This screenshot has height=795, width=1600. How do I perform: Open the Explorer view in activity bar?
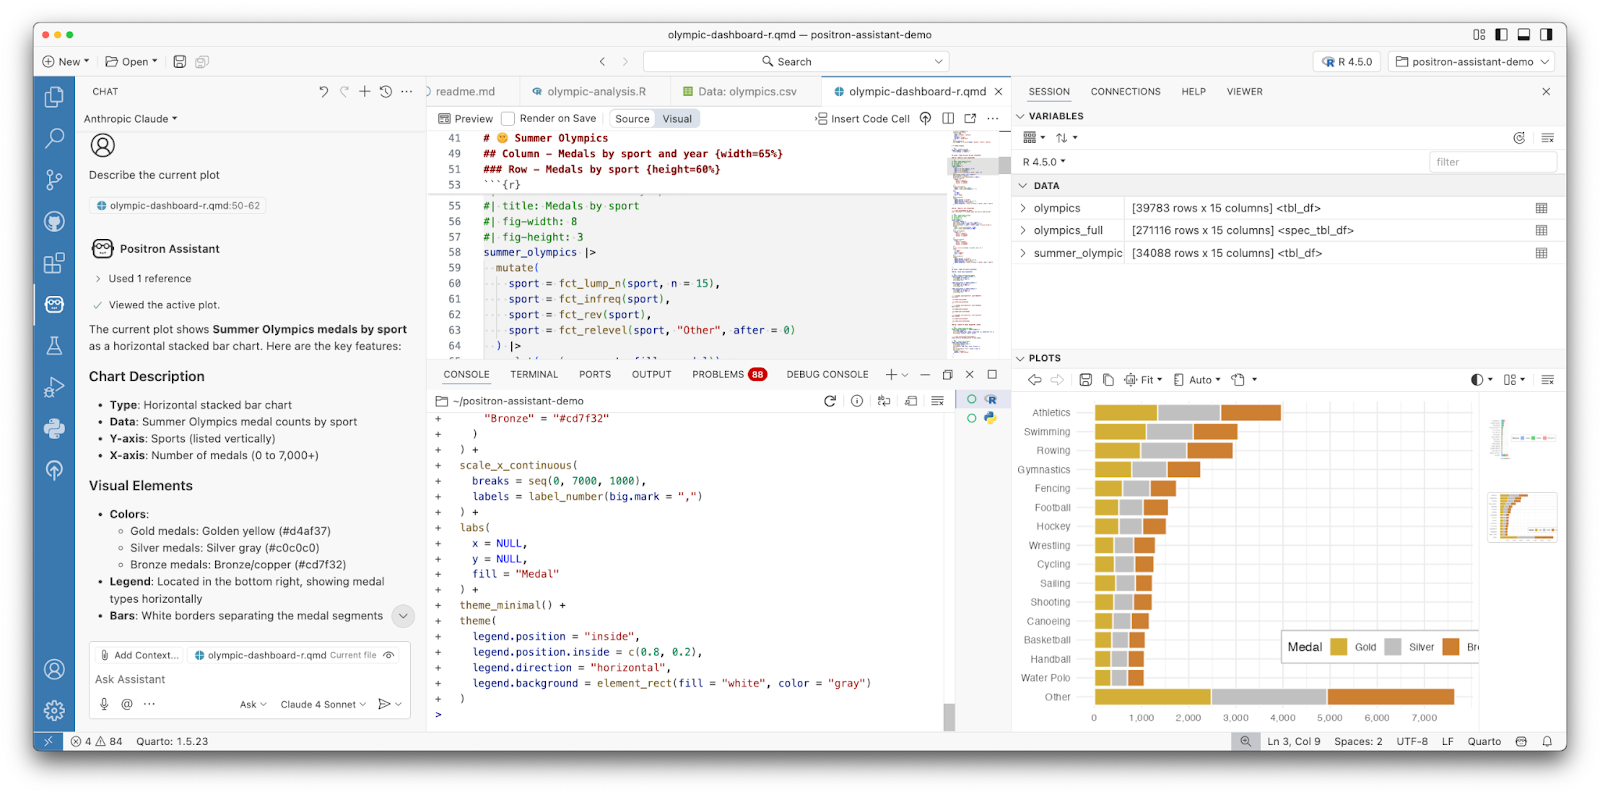54,97
